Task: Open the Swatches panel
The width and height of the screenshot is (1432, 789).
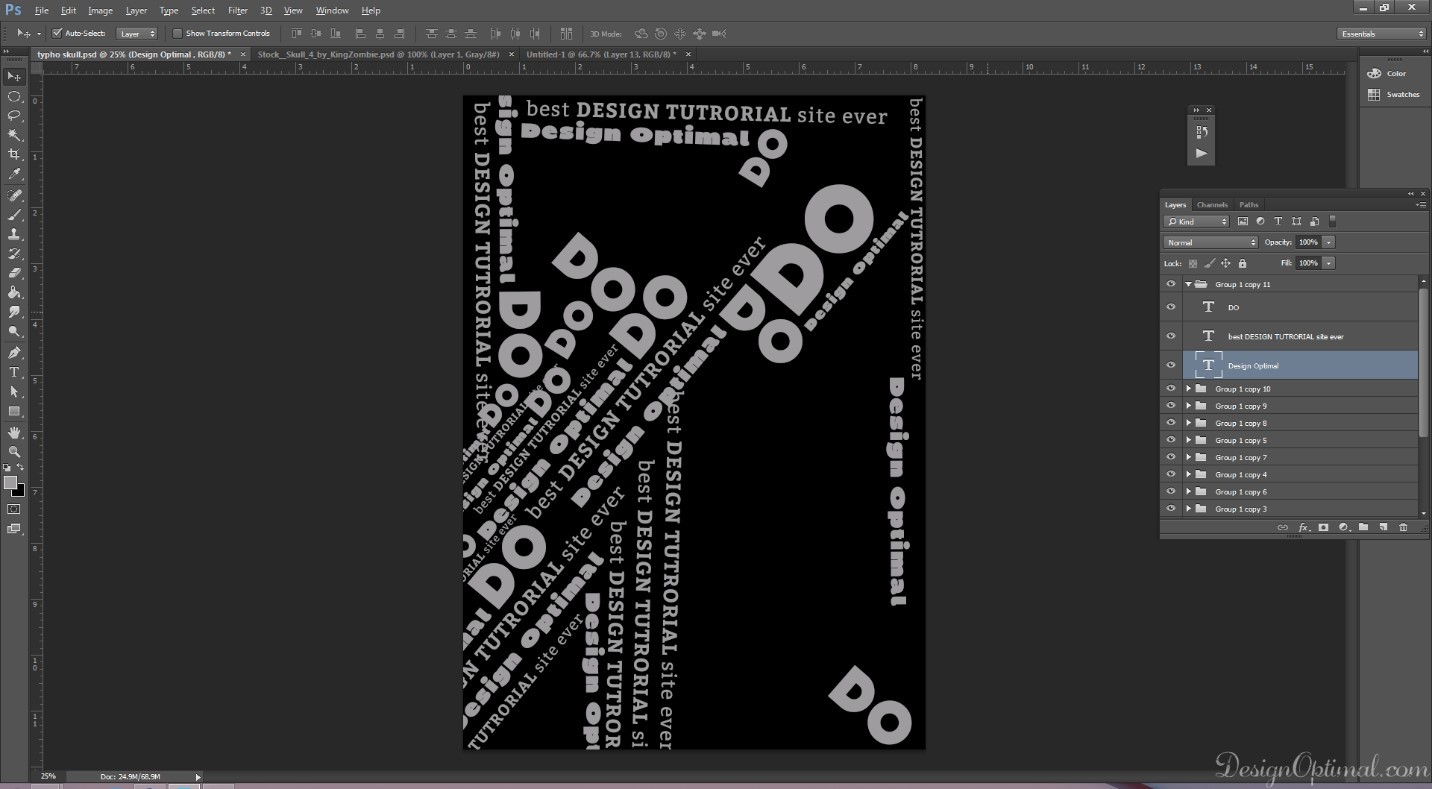Action: (1393, 94)
